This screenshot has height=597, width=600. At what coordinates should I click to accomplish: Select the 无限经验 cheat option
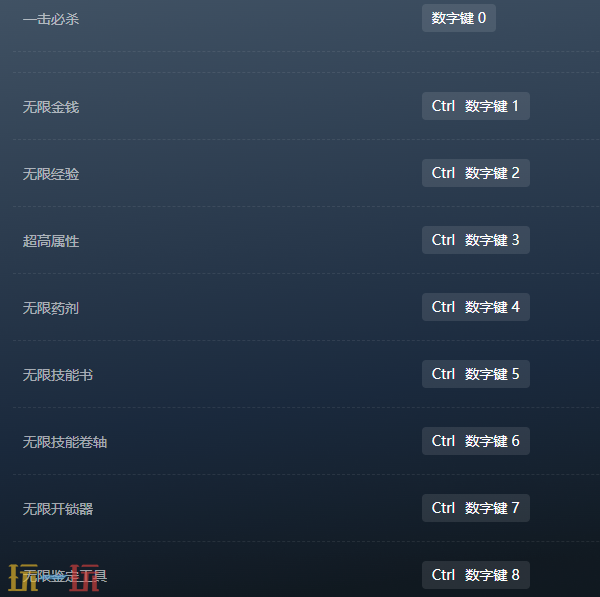(51, 174)
